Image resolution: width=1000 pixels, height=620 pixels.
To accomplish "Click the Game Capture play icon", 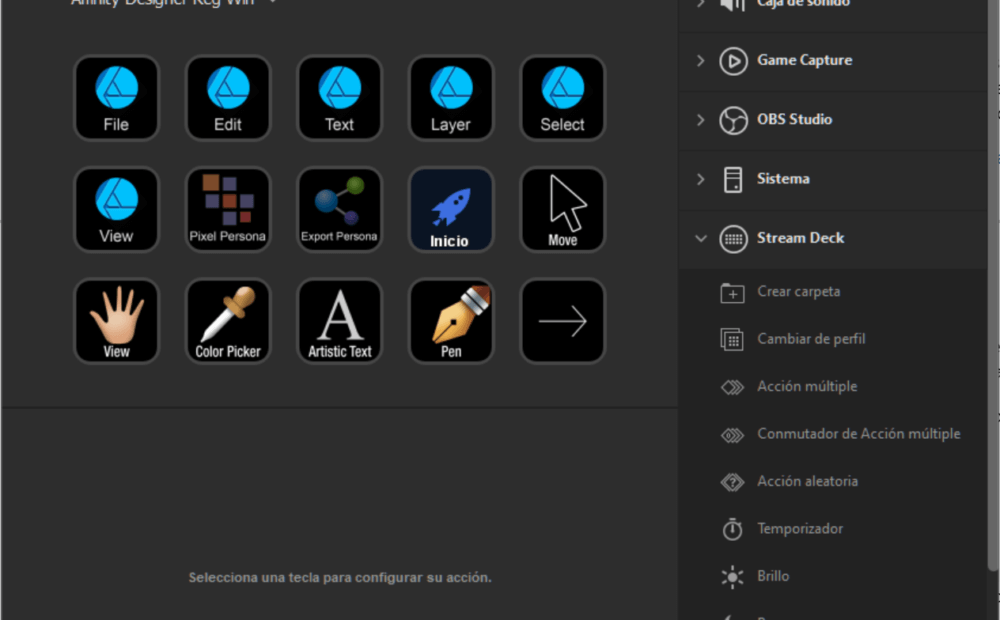I will 733,61.
